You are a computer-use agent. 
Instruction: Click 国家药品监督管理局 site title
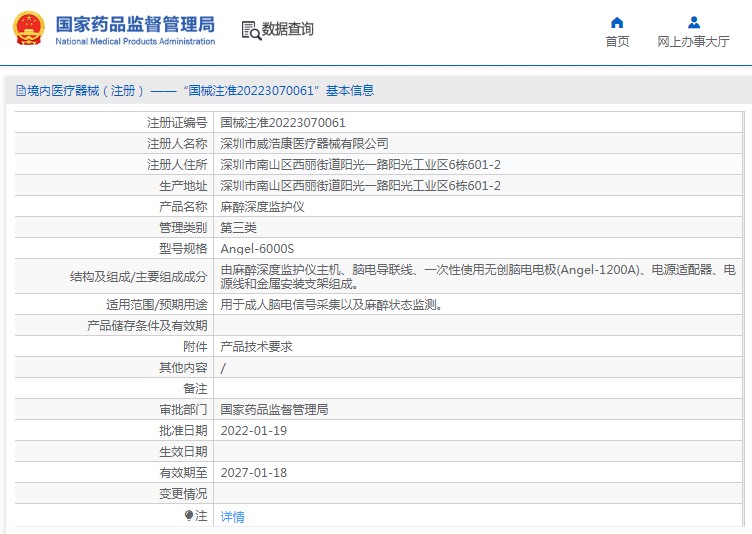(x=135, y=24)
